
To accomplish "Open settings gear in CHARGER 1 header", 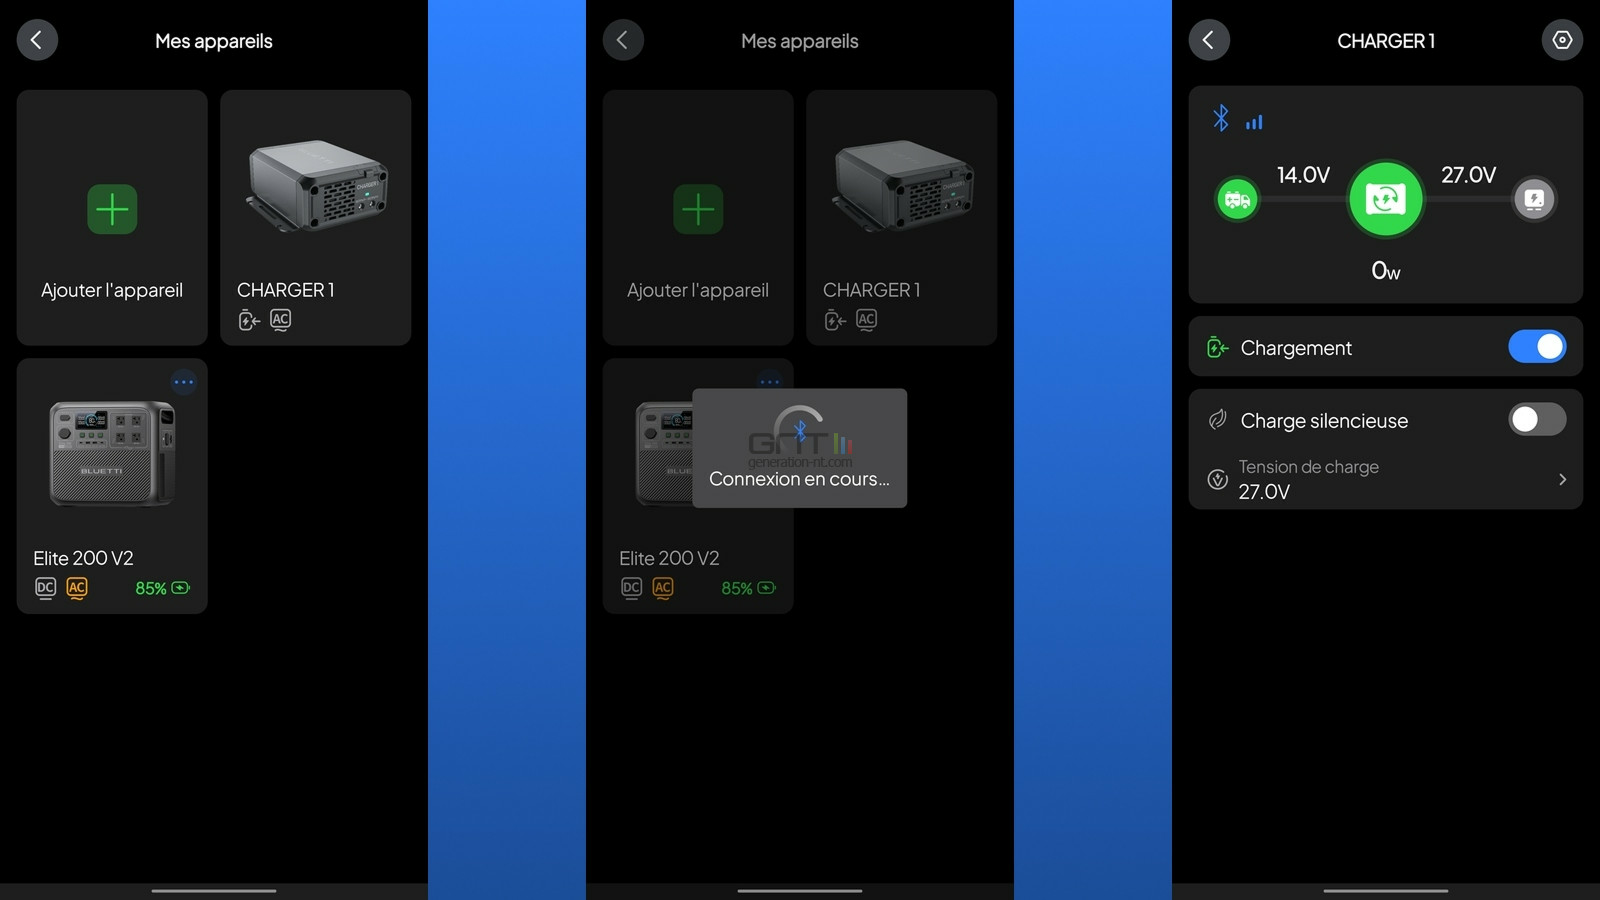I will 1561,40.
